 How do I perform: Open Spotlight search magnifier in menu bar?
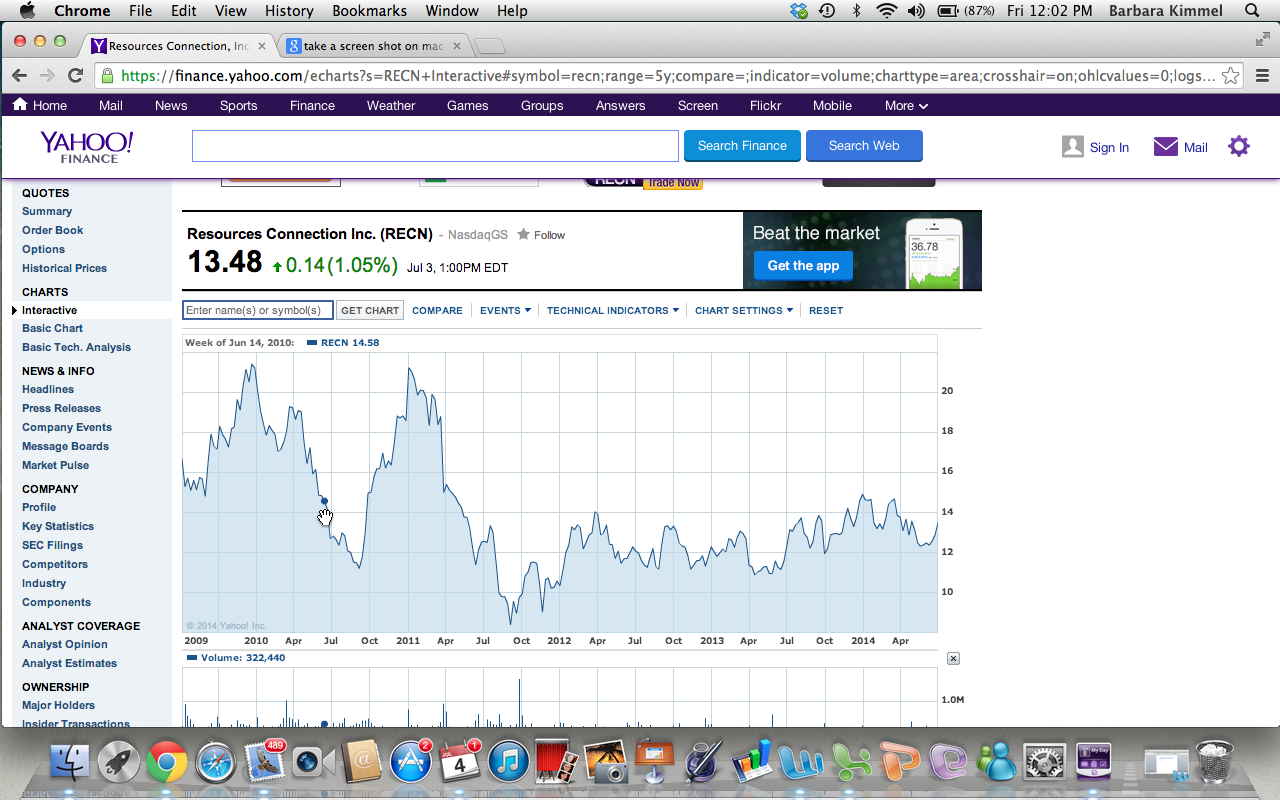tap(1252, 11)
